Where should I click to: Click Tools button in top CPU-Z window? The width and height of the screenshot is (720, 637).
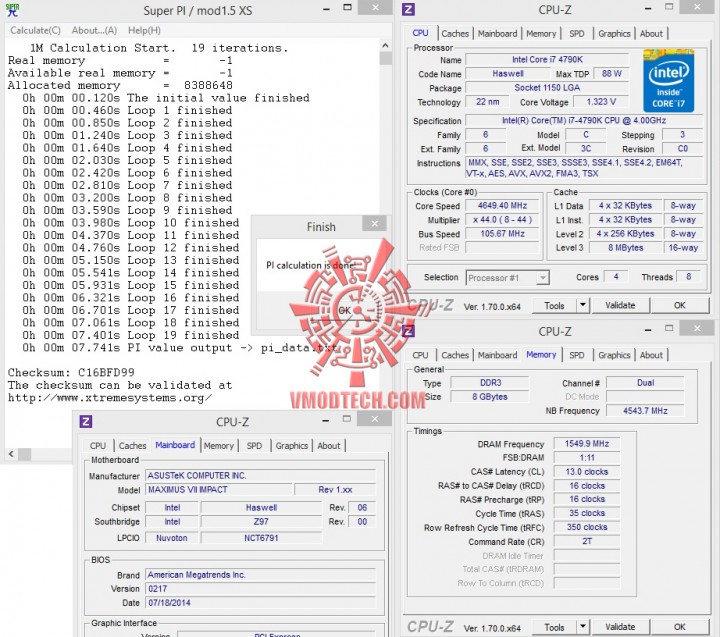(554, 305)
